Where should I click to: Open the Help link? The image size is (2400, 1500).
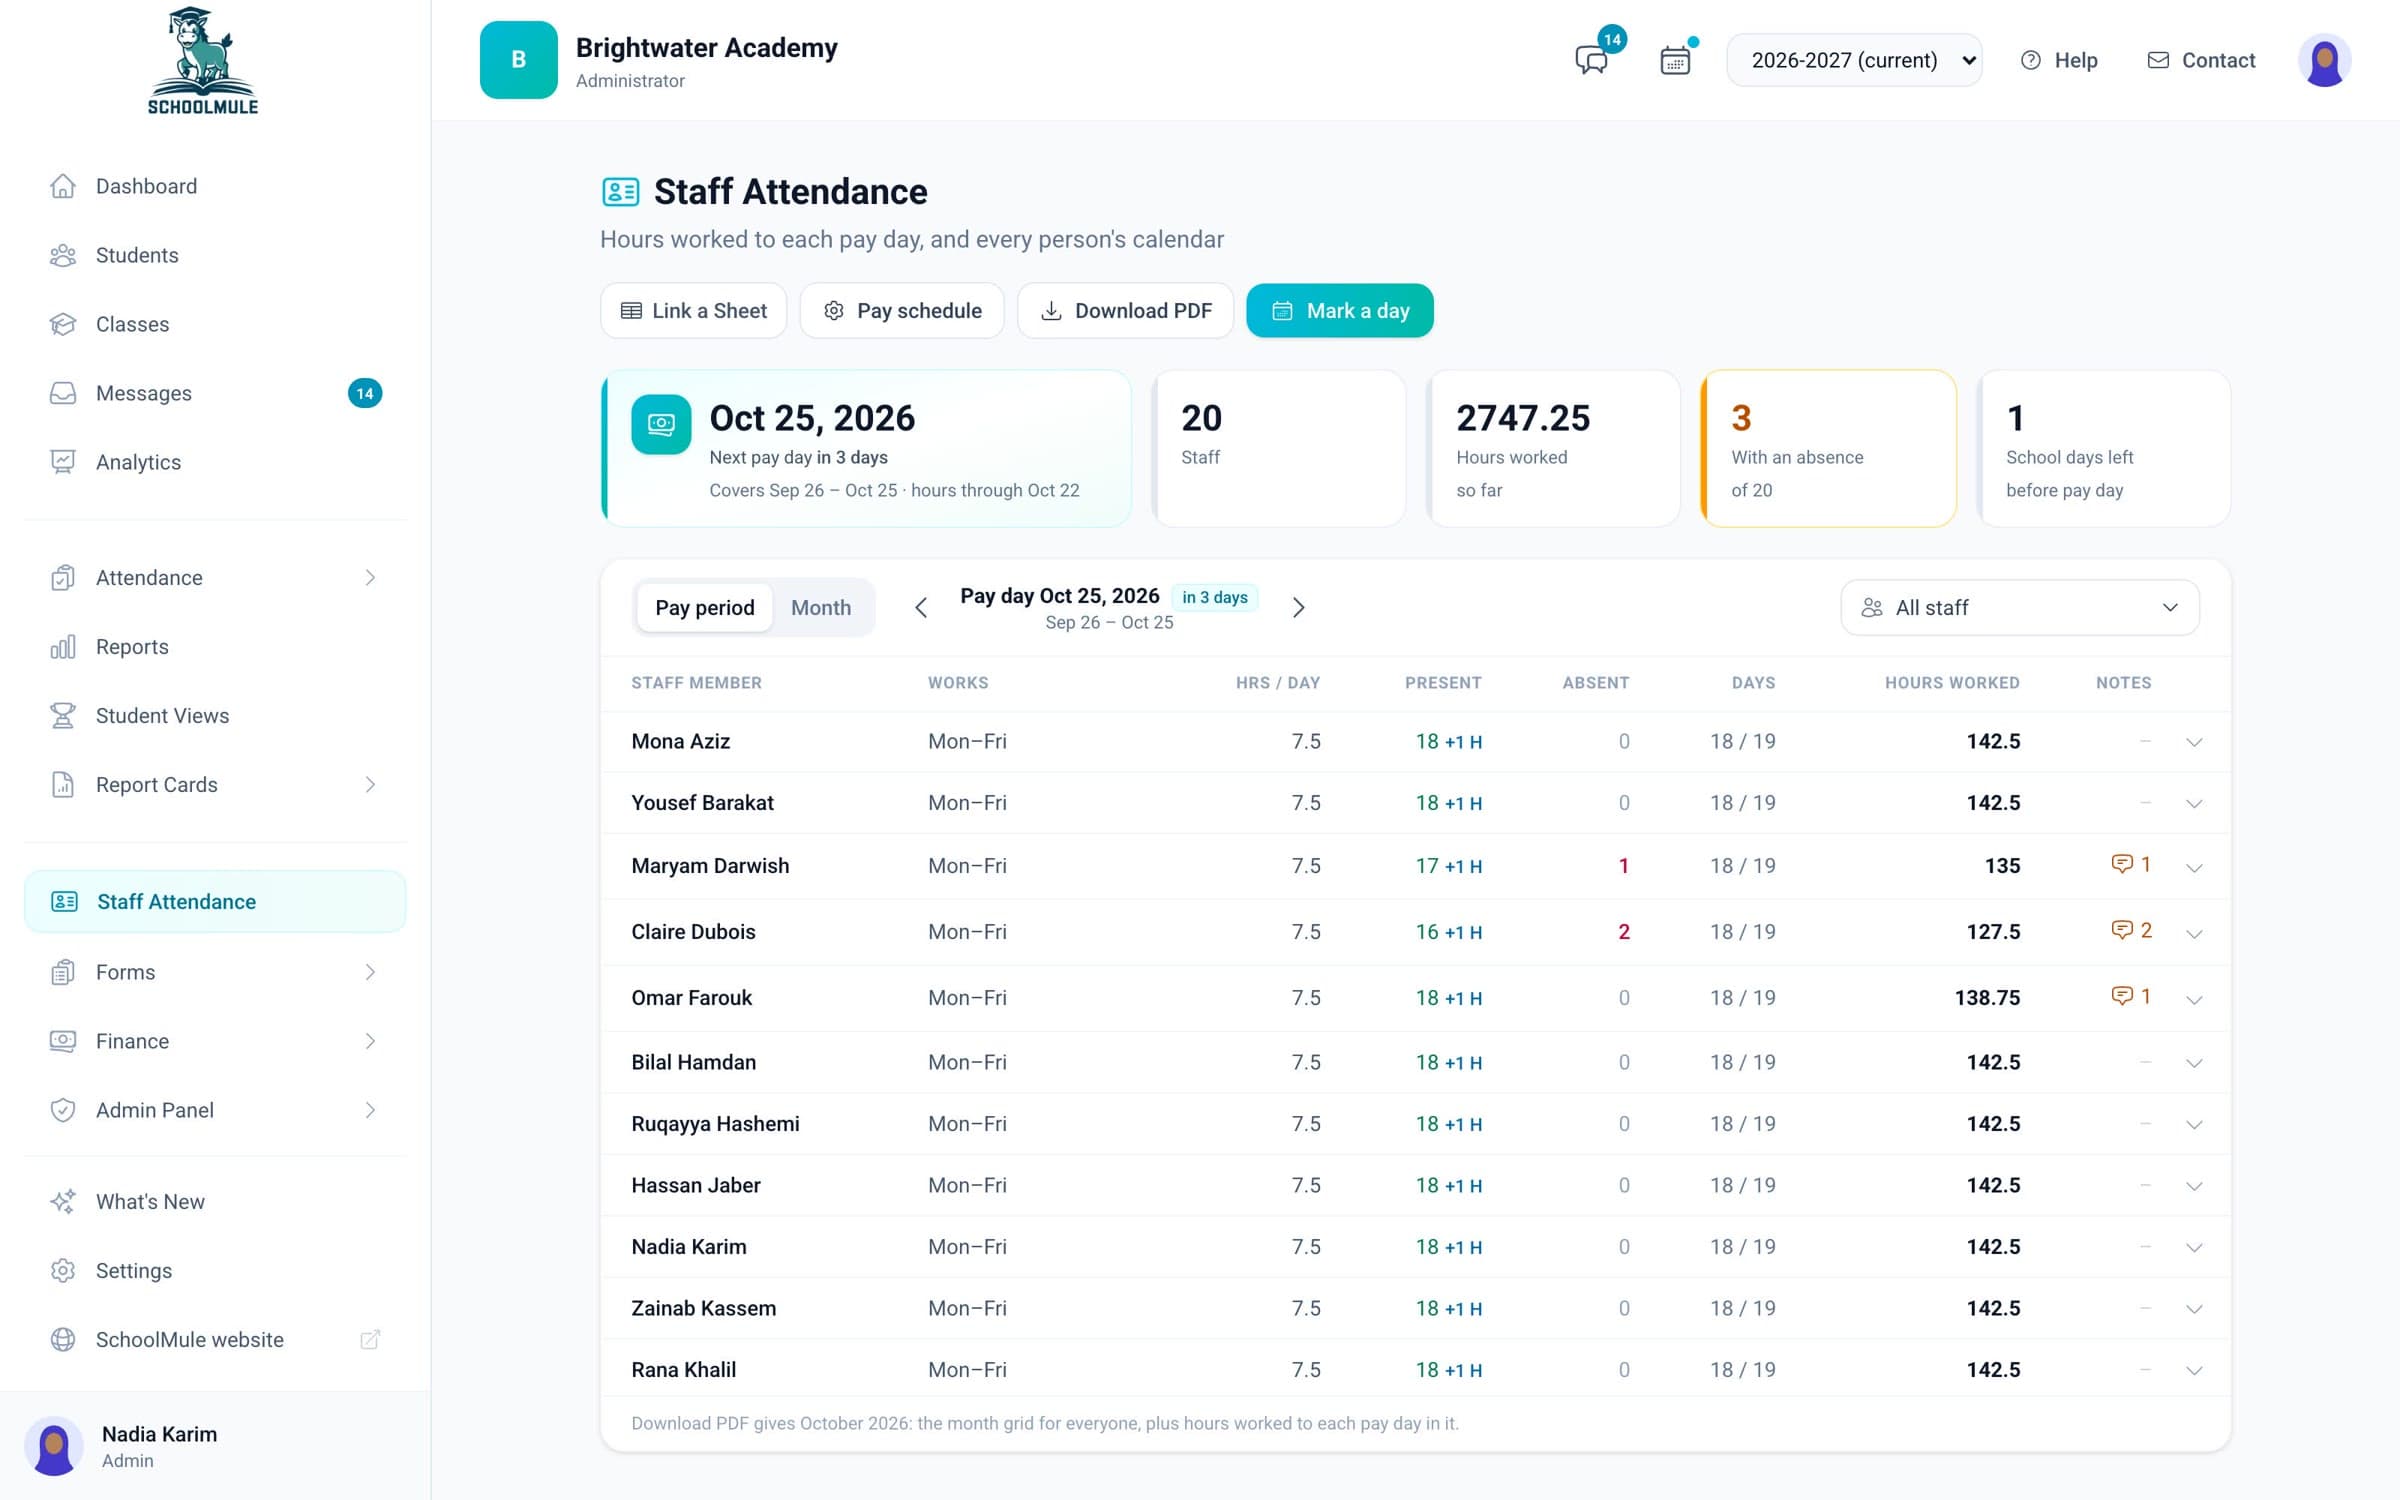click(2059, 60)
